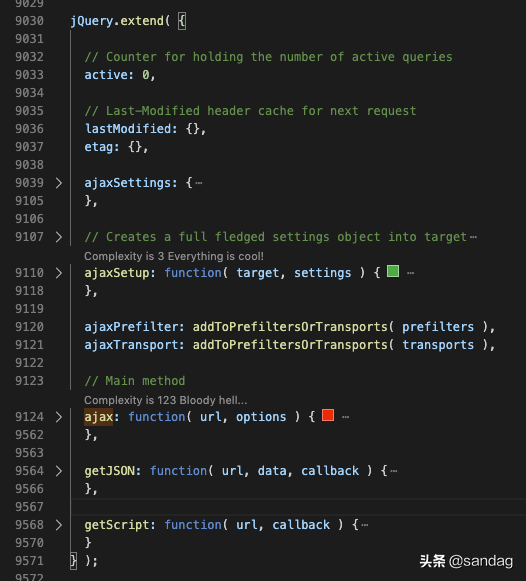526x581 pixels.
Task: Expand the folded ajaxSetup function
Action: click(59, 273)
